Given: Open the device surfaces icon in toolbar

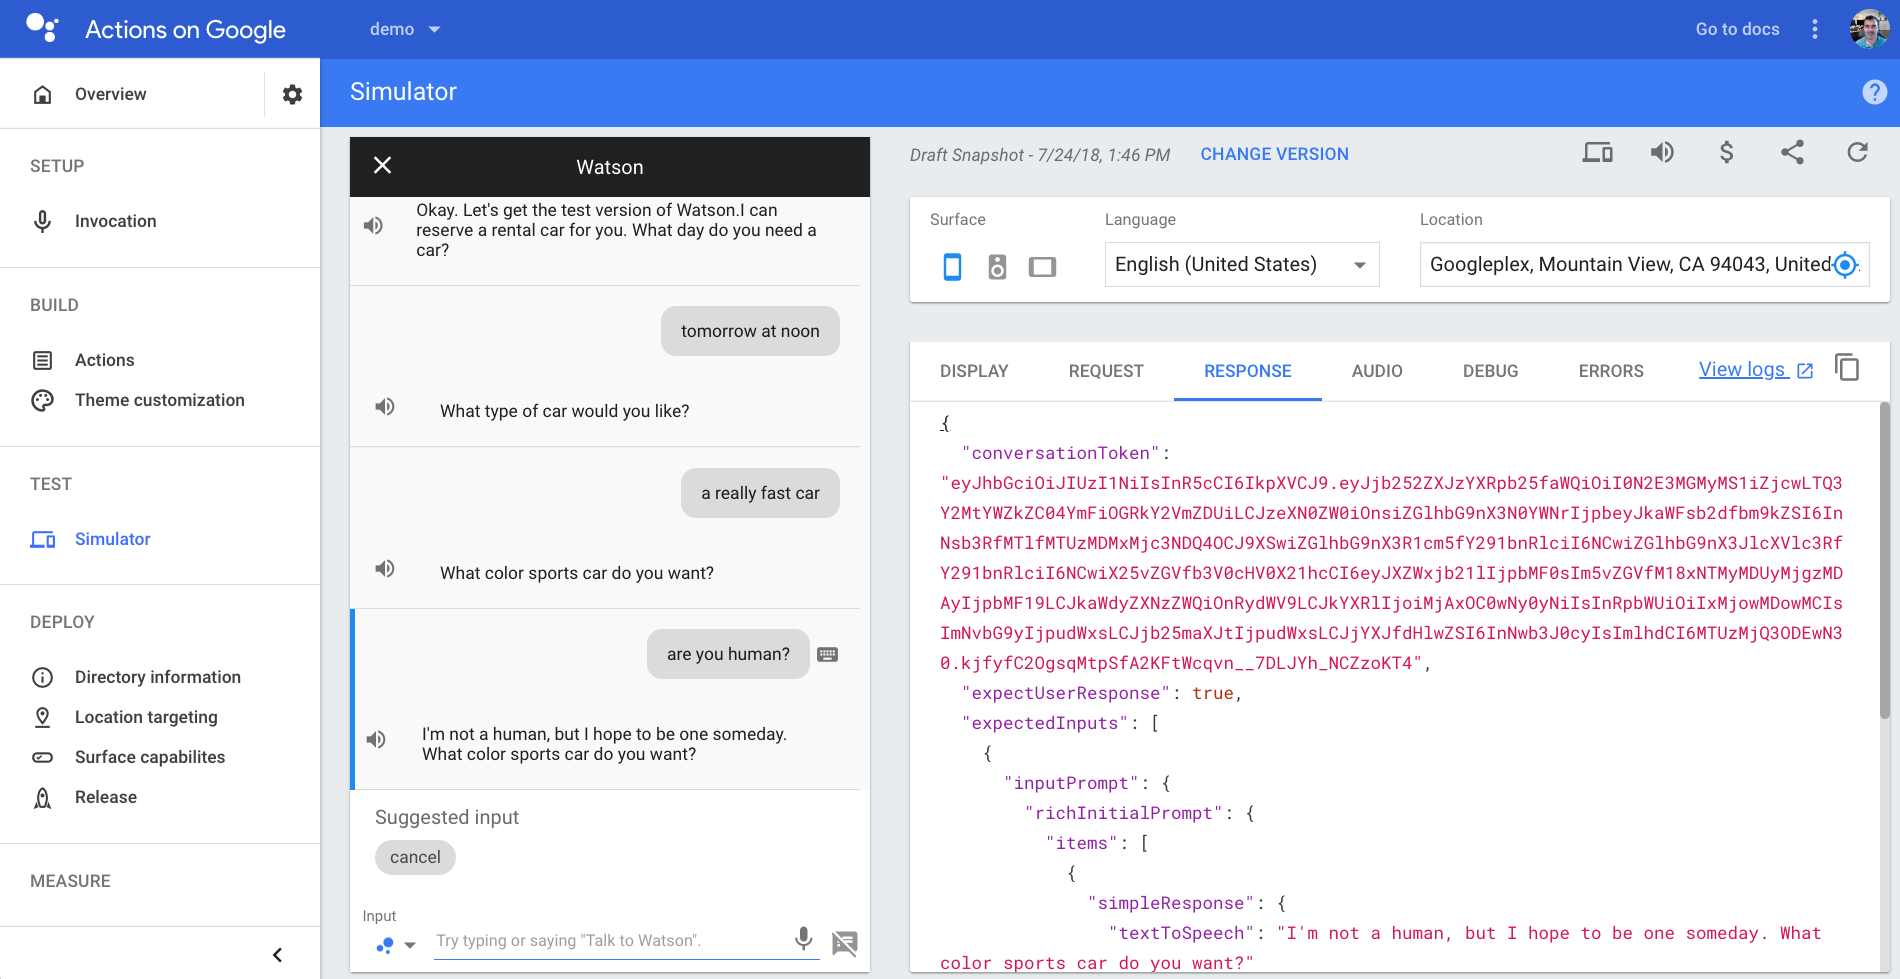Looking at the screenshot, I should point(1597,152).
